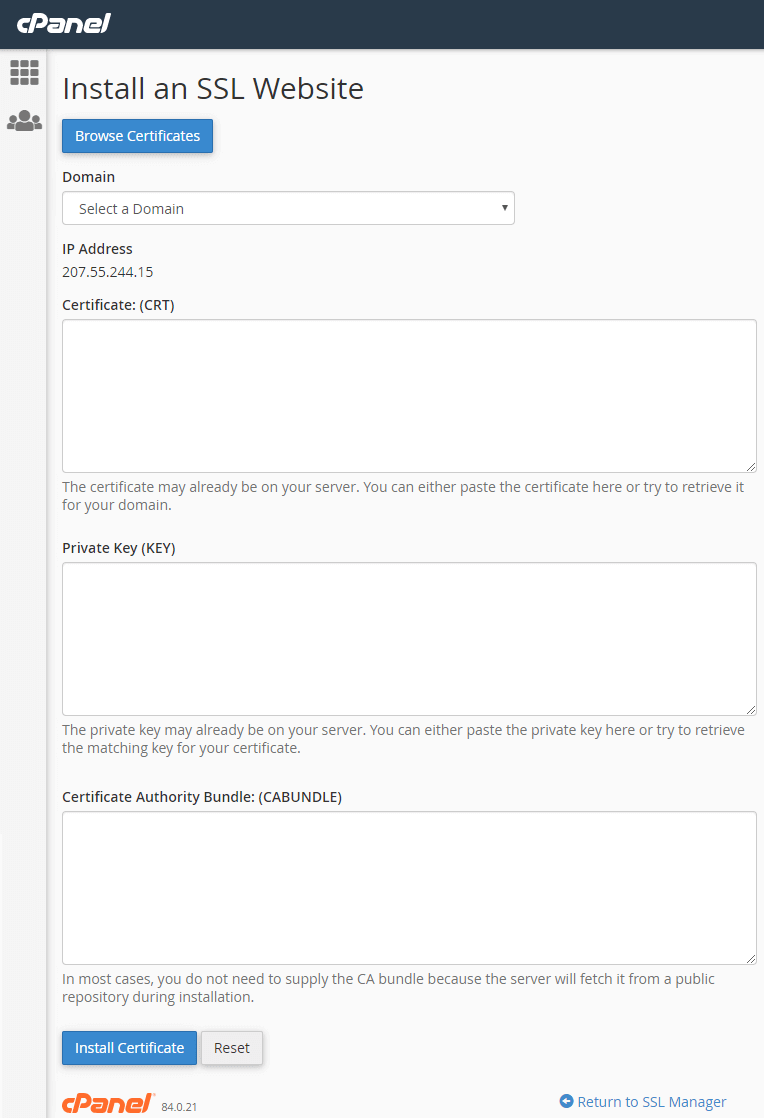Focus the Certificate (CRT) text area
764x1118 pixels.
(409, 396)
